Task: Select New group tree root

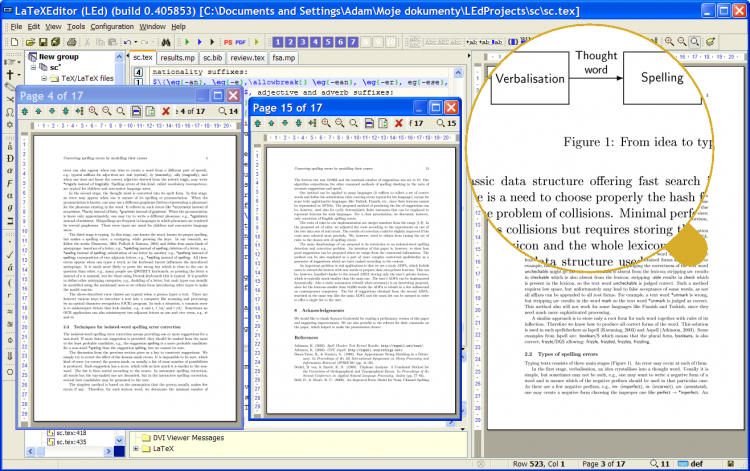Action: coord(58,56)
